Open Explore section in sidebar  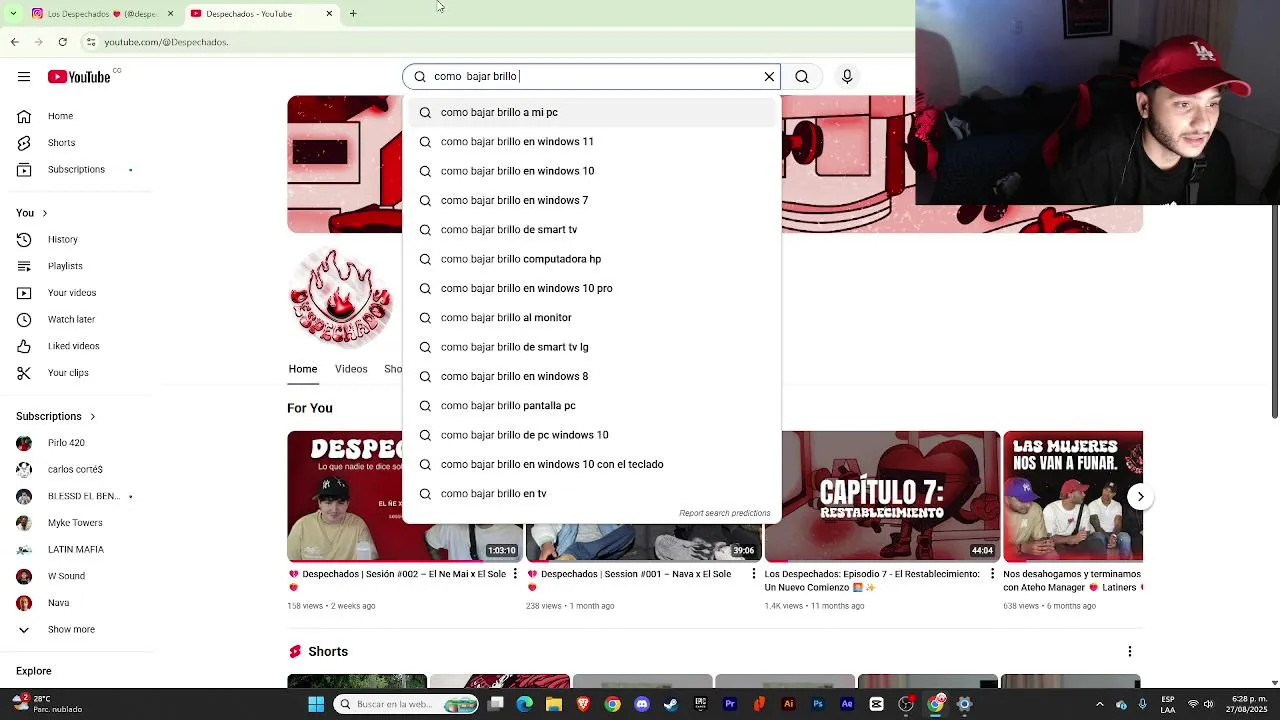tap(34, 671)
